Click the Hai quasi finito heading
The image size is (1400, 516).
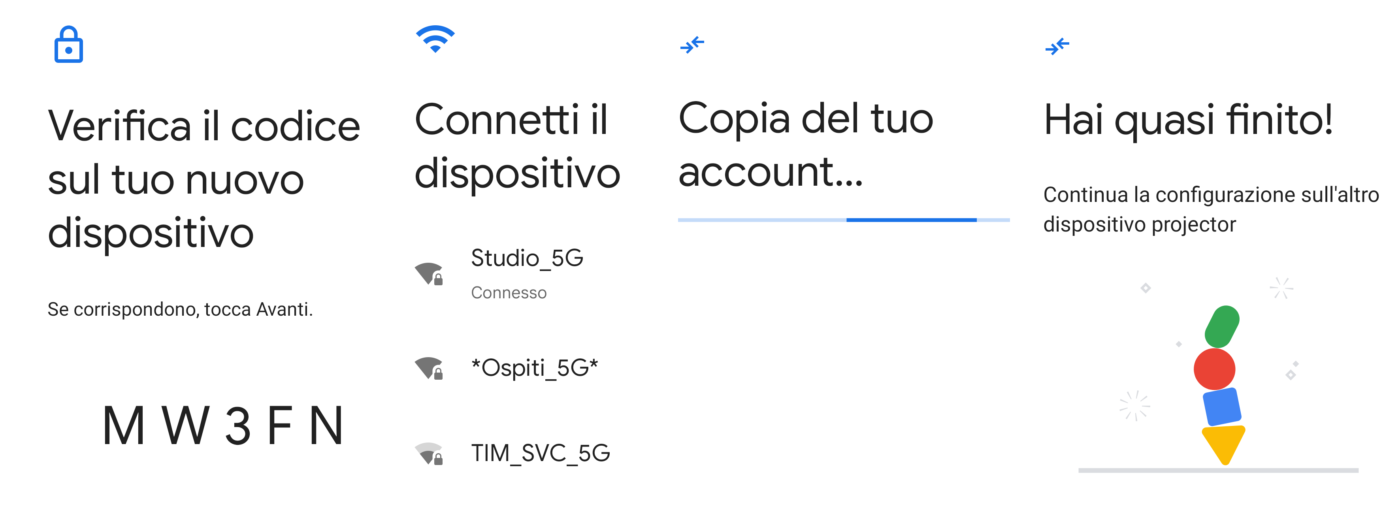click(1188, 121)
